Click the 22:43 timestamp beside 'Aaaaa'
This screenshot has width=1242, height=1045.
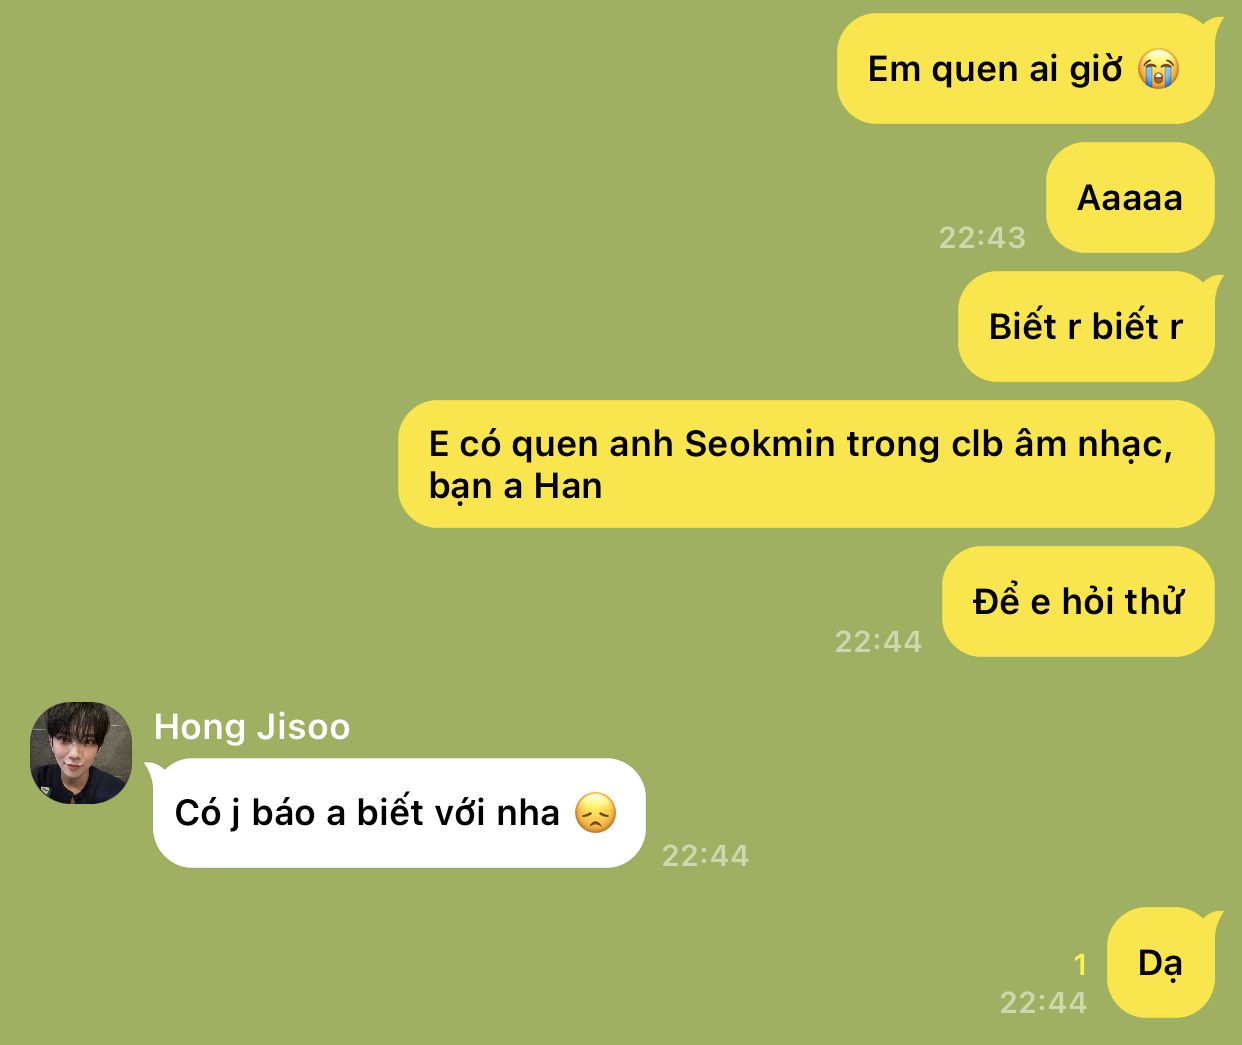pos(982,237)
